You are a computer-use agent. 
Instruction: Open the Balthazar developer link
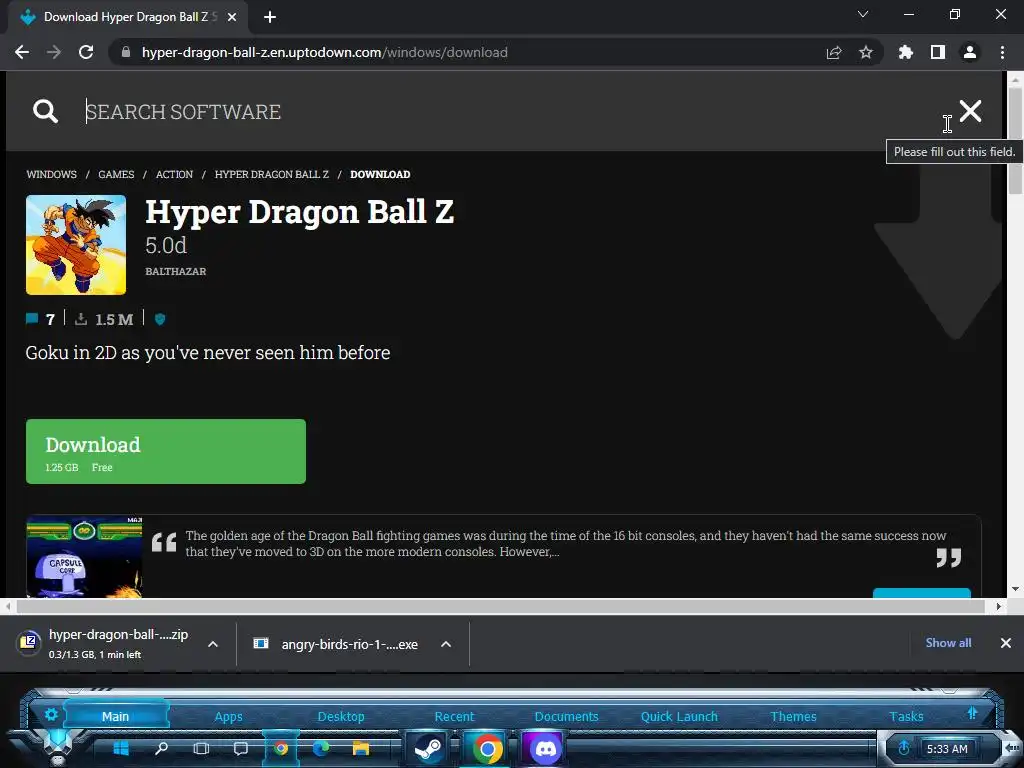point(176,271)
